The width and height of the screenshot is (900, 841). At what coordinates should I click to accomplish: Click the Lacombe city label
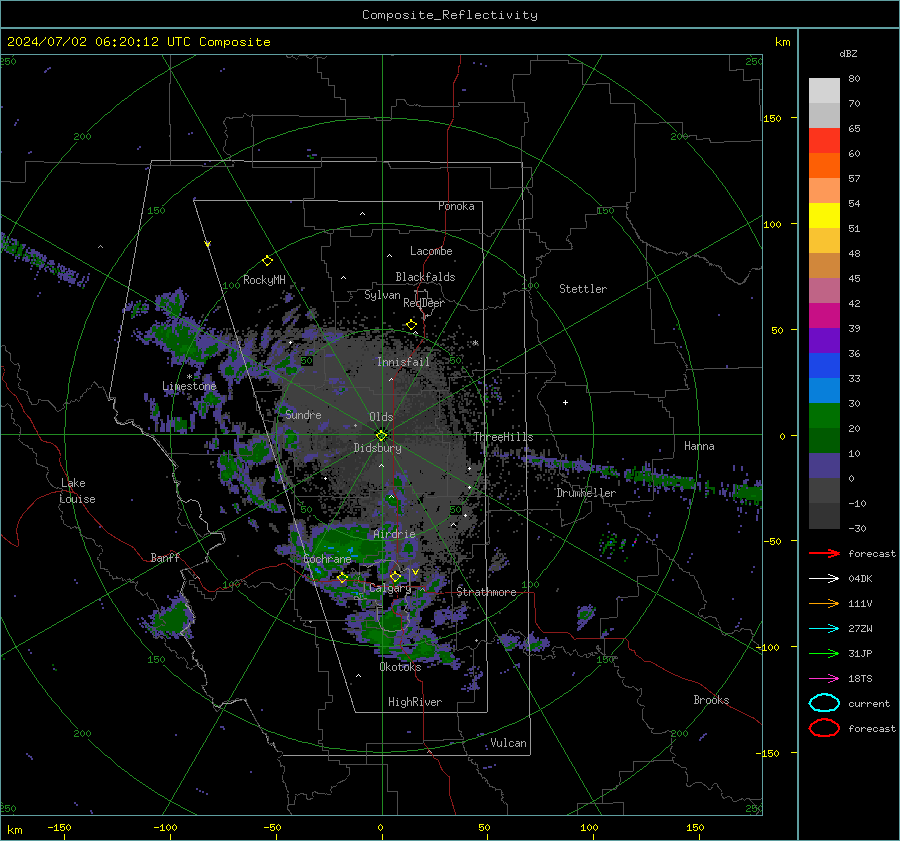[431, 251]
